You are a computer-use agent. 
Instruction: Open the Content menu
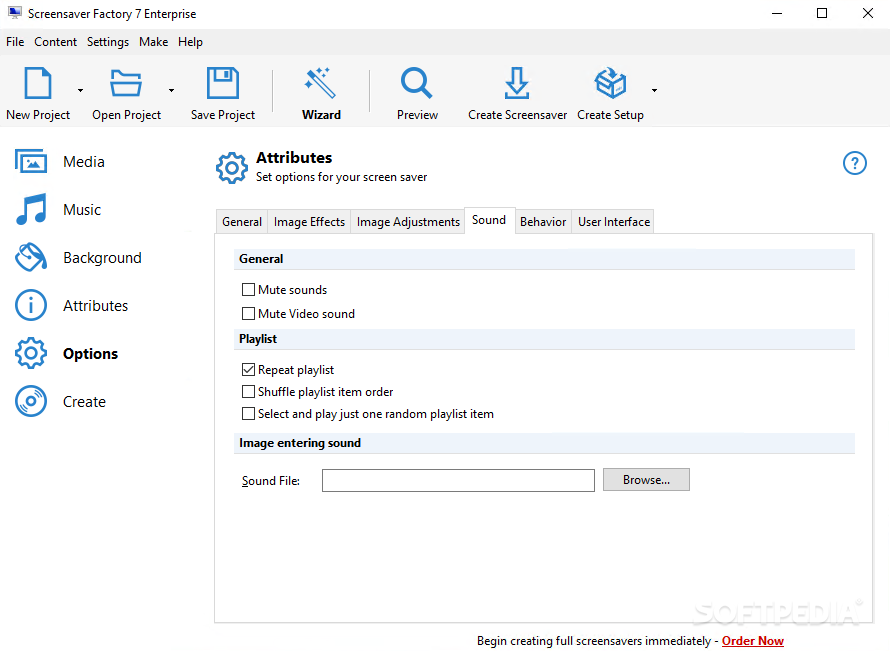click(55, 42)
